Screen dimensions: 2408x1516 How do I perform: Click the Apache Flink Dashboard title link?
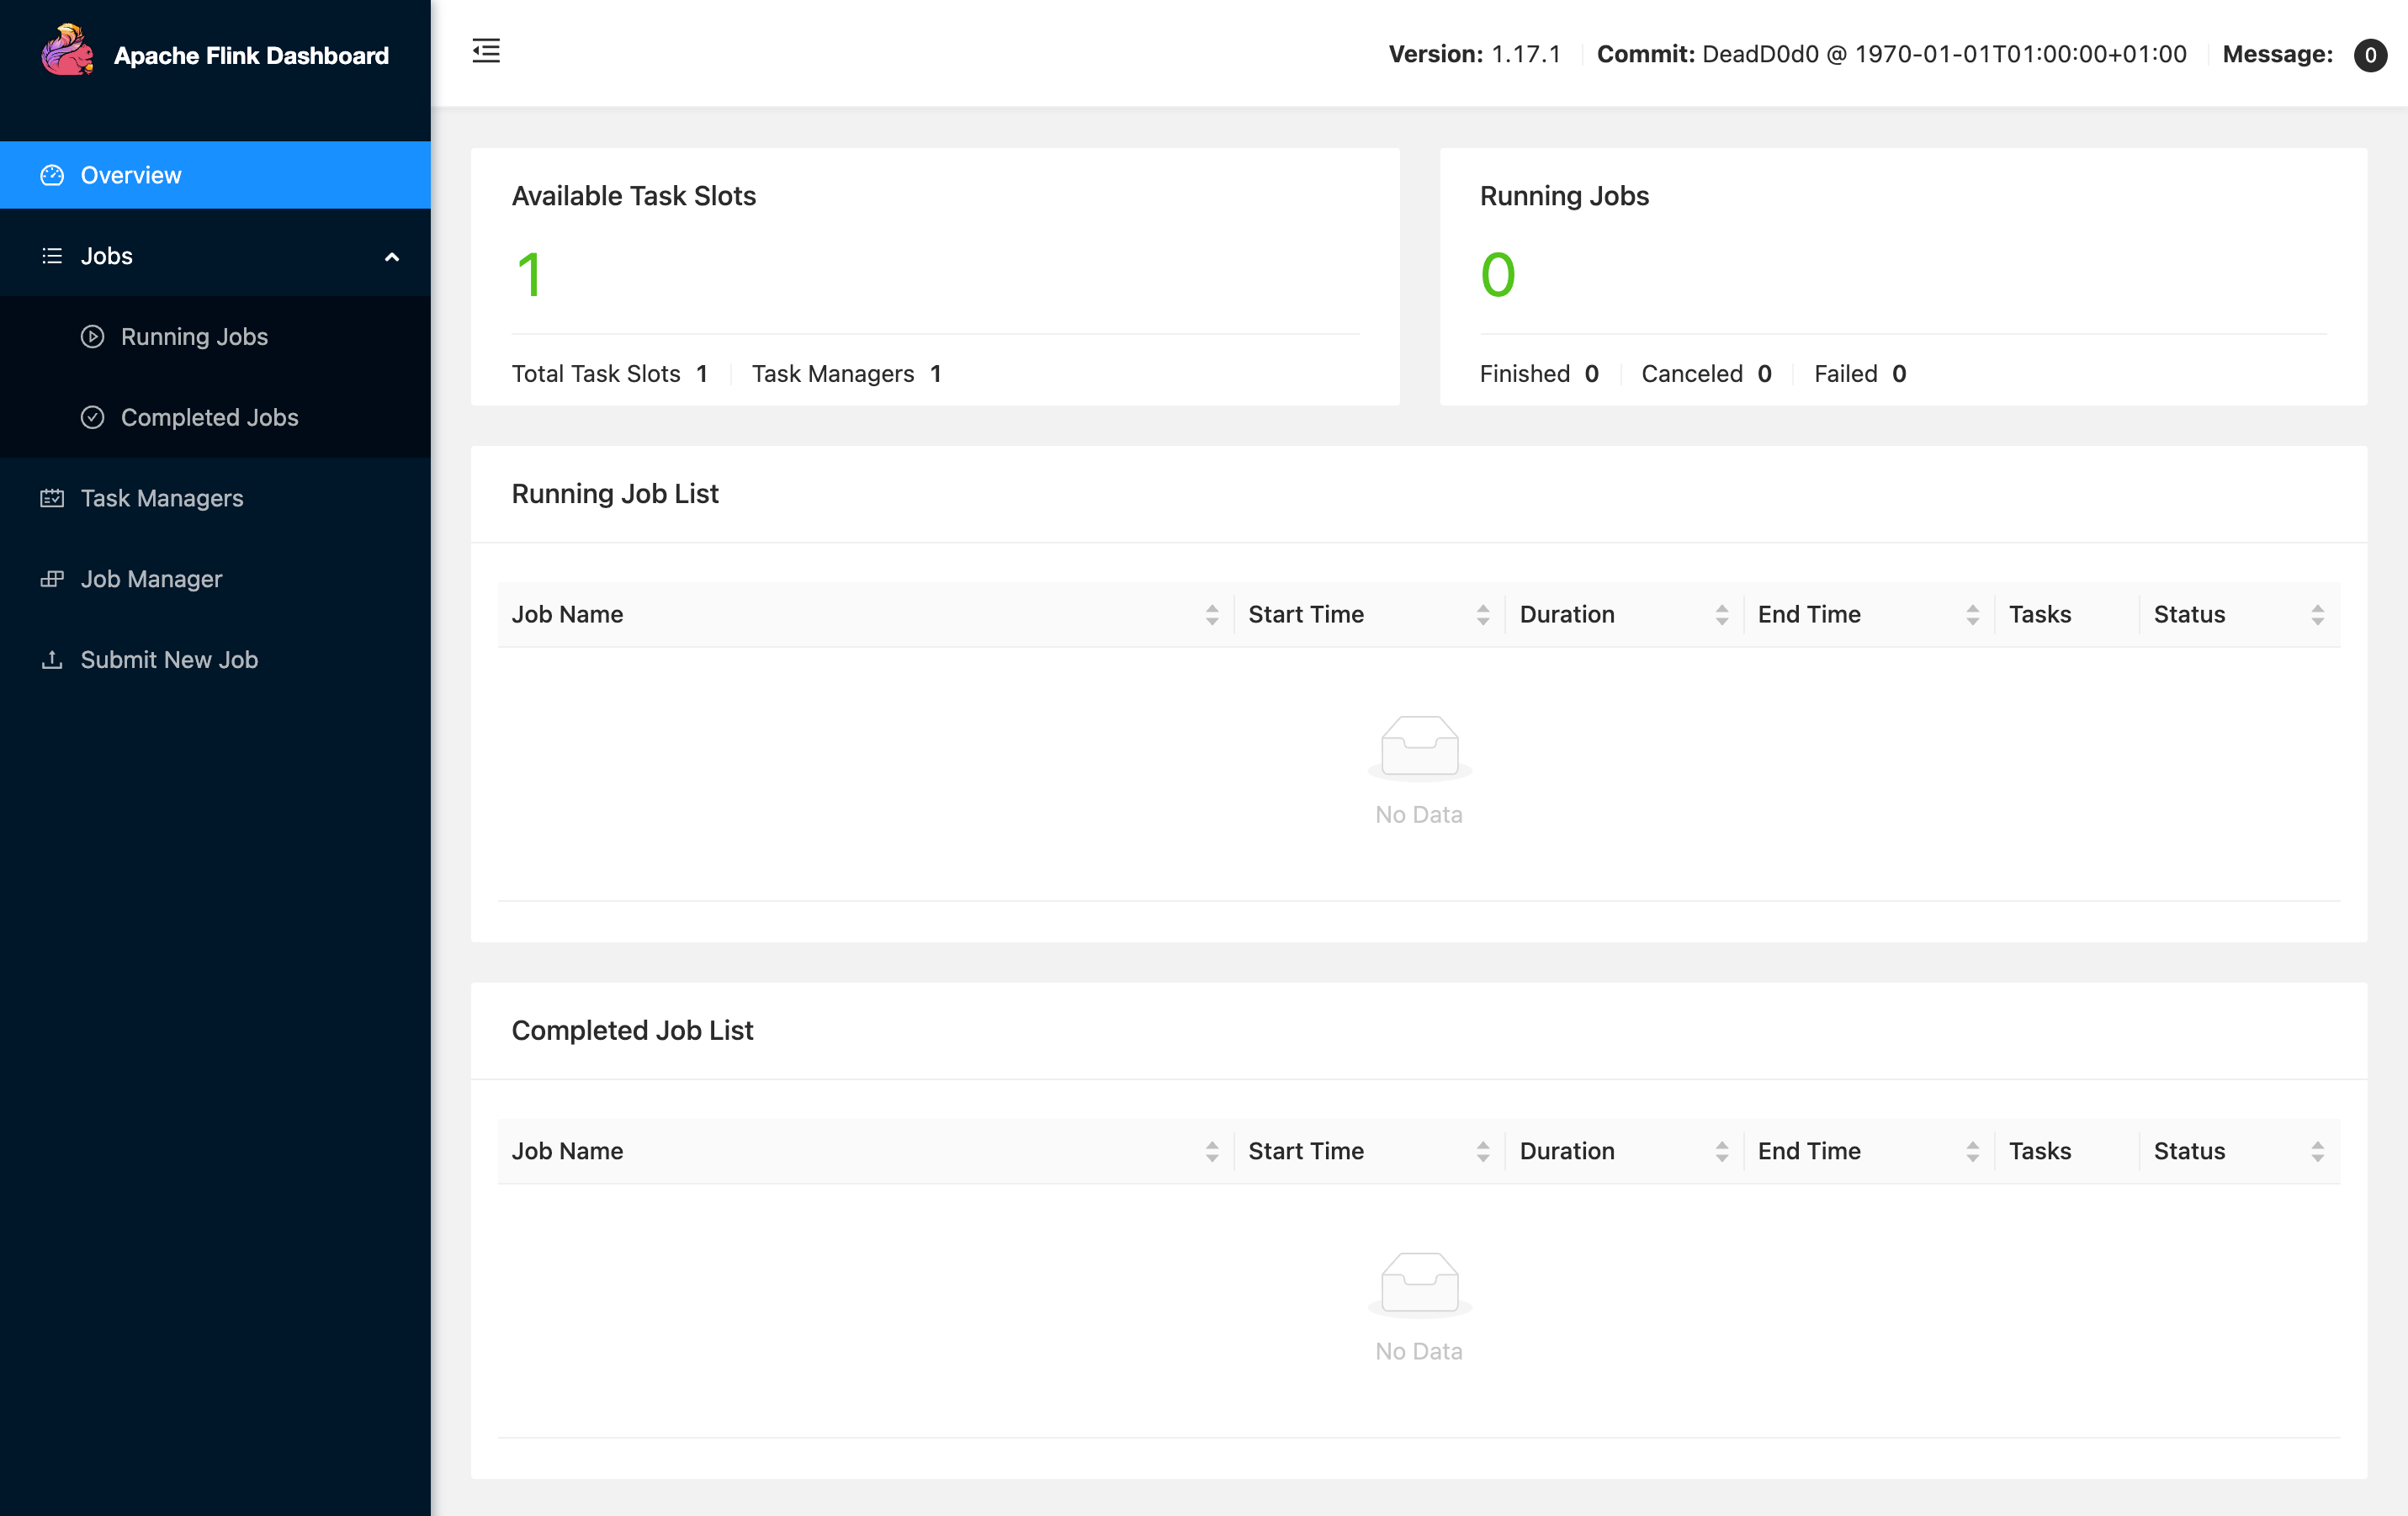(251, 56)
